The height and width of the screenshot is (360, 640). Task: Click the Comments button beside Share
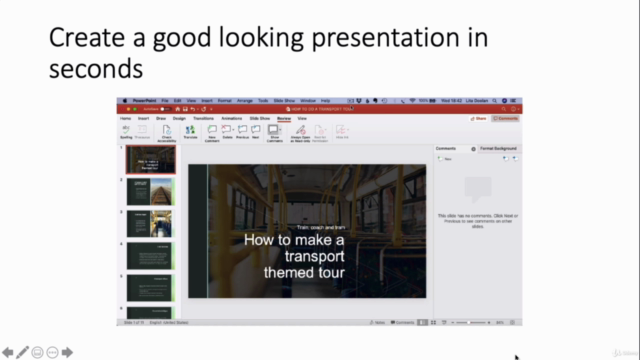(505, 118)
